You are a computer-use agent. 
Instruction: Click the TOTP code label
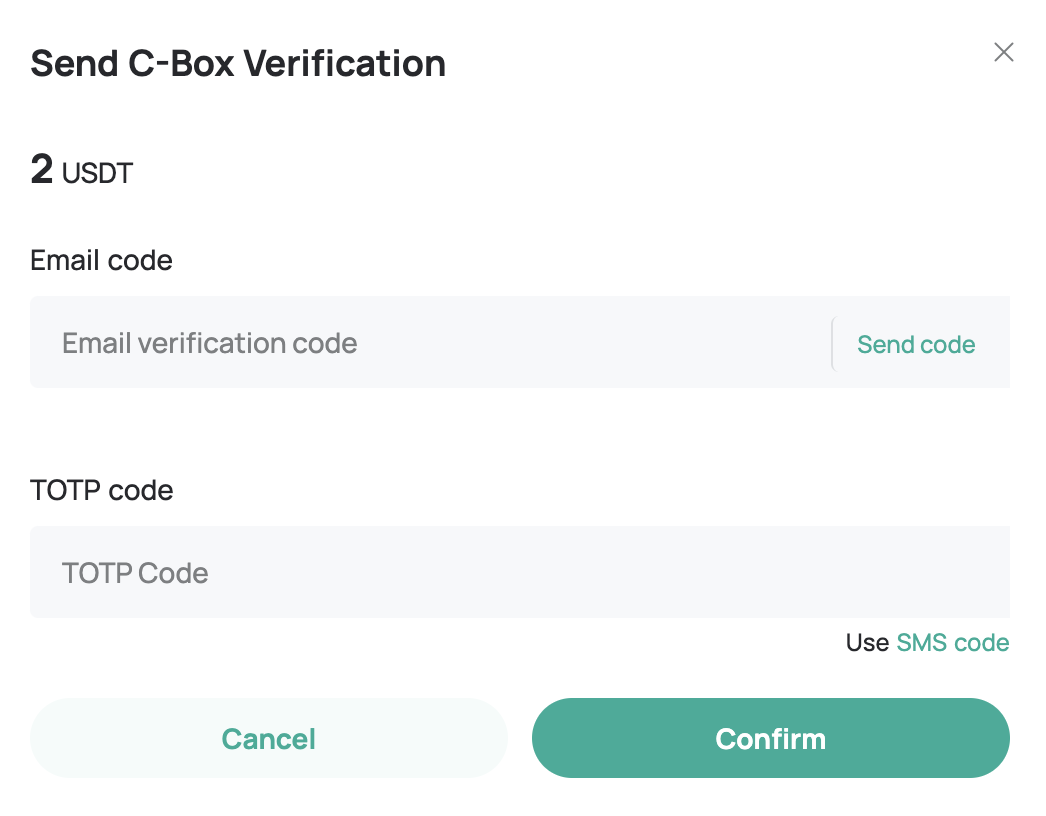(x=101, y=490)
